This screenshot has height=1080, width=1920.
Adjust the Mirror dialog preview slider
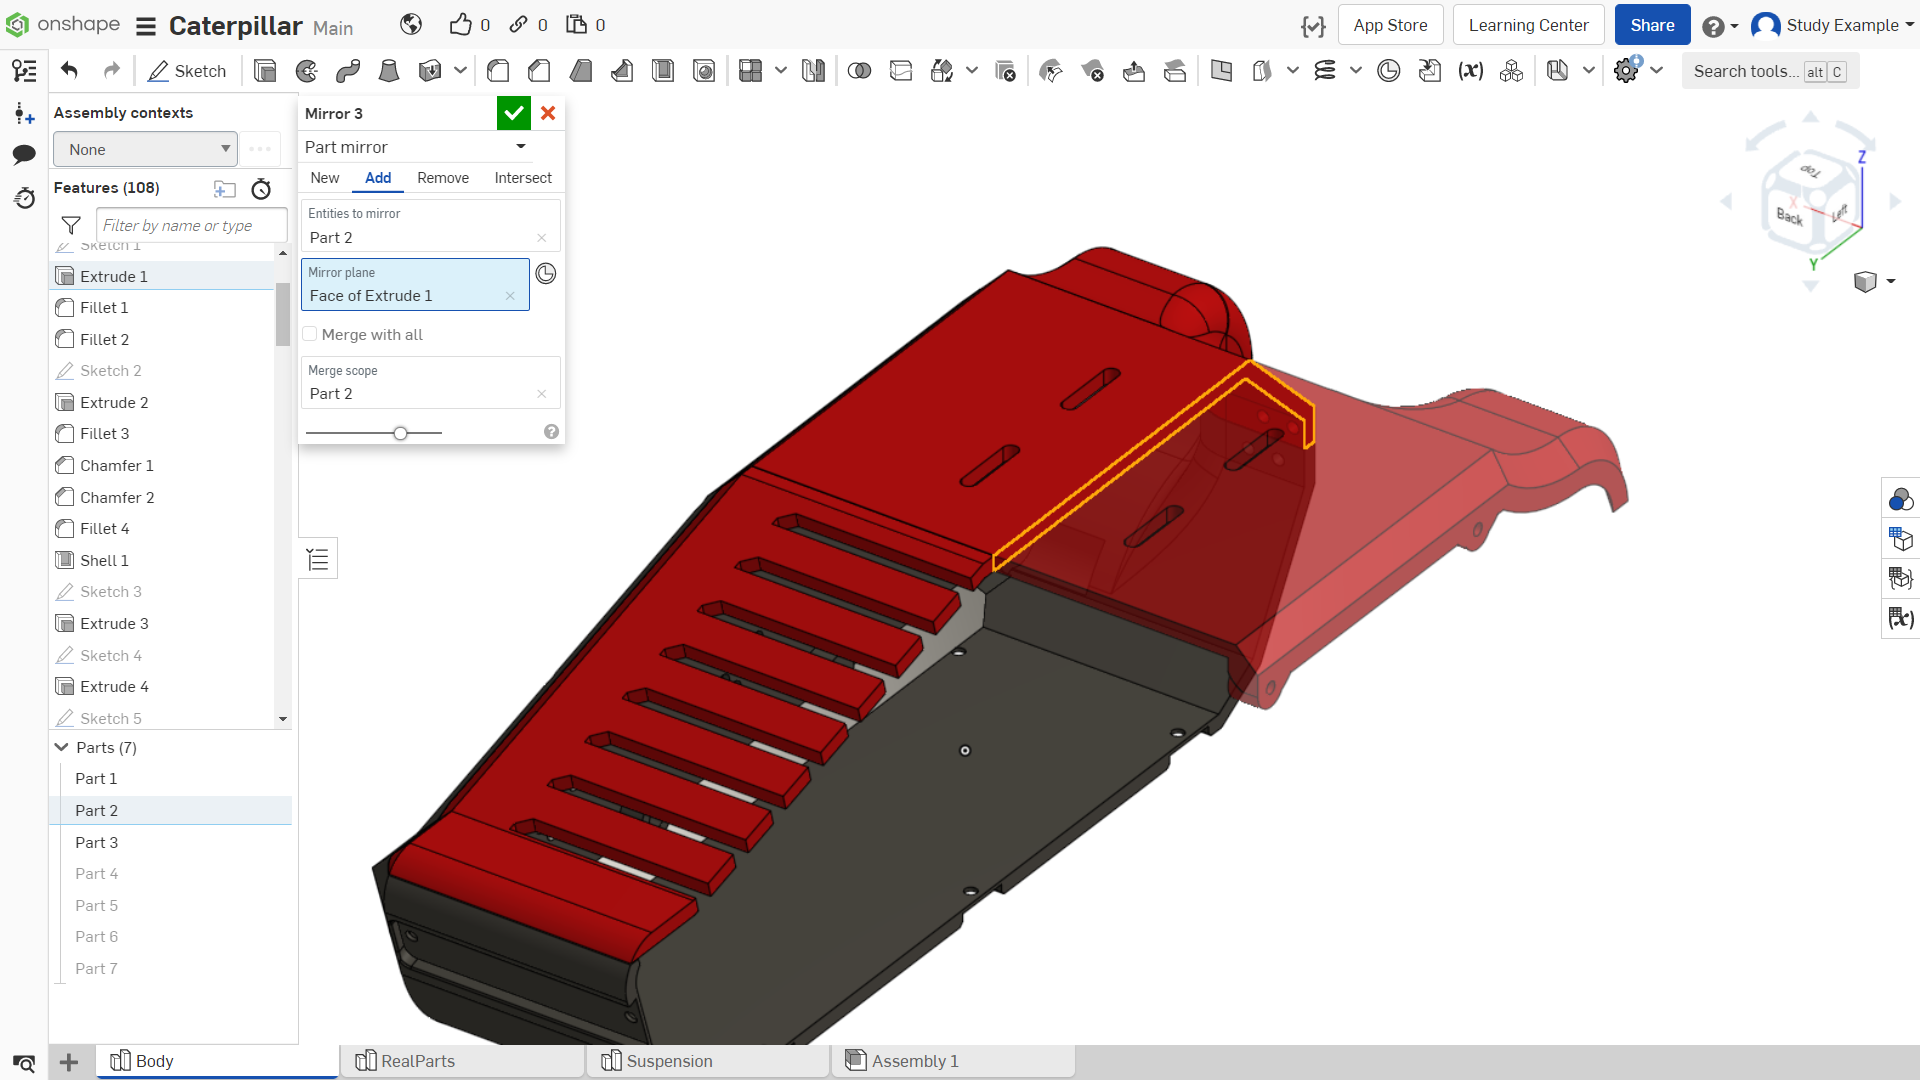tap(400, 433)
